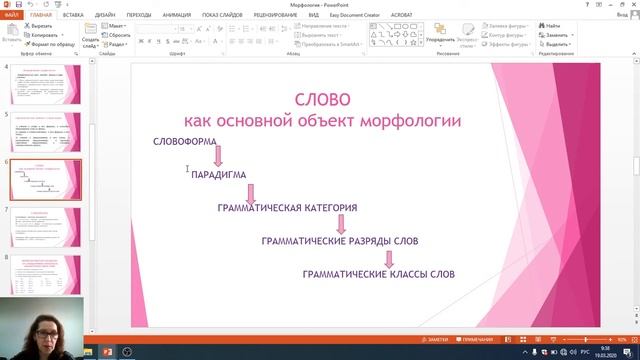This screenshot has width=640, height=360.
Task: Toggle italic (К) formatting
Action: pyautogui.click(x=150, y=41)
